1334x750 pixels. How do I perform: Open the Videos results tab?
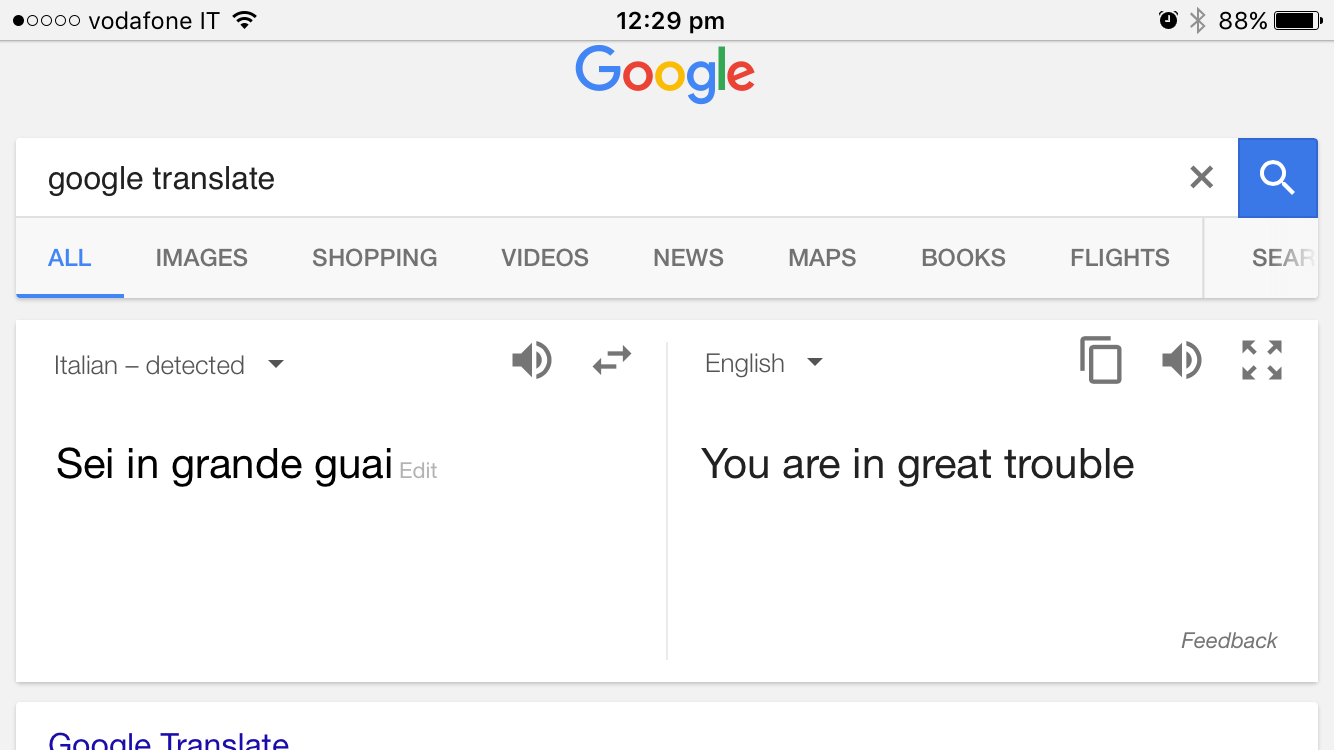(545, 258)
